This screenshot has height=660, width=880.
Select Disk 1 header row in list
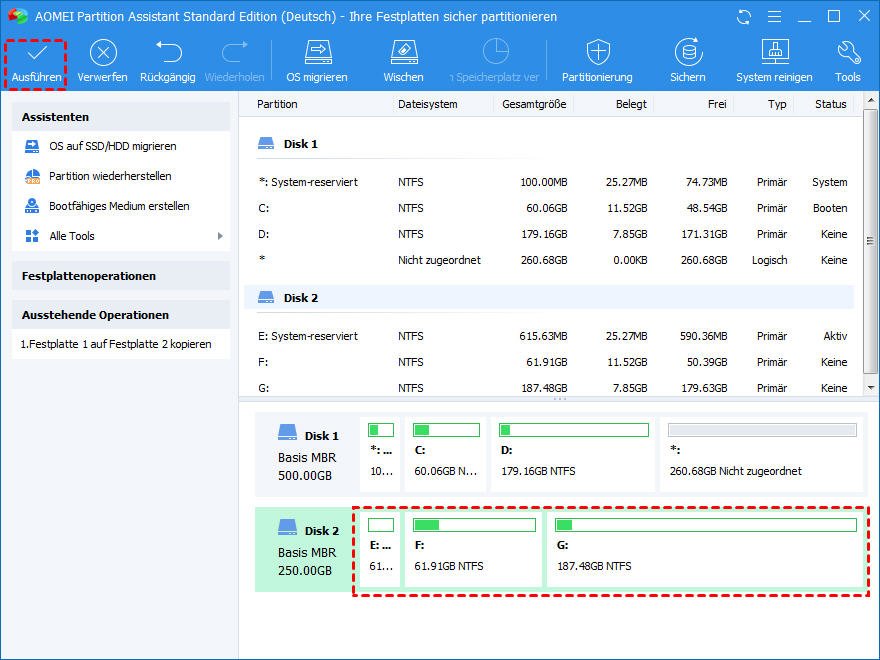click(x=549, y=144)
